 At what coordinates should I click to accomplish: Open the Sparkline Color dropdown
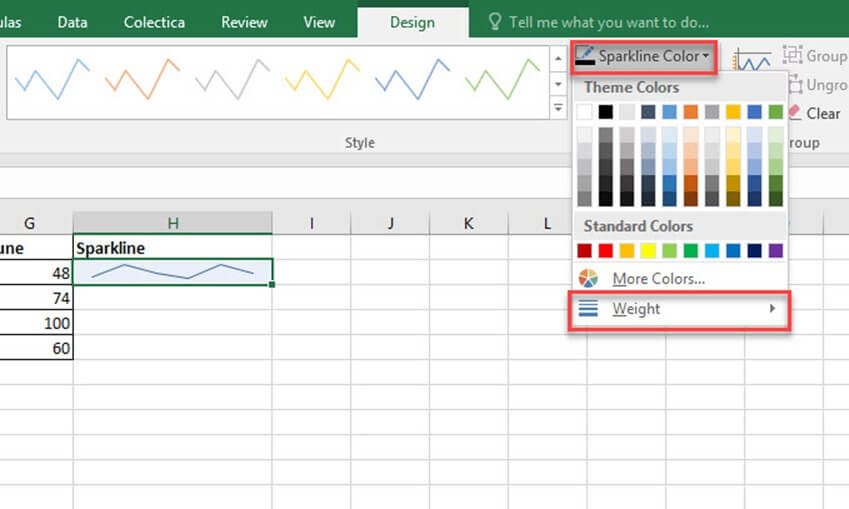pos(645,57)
